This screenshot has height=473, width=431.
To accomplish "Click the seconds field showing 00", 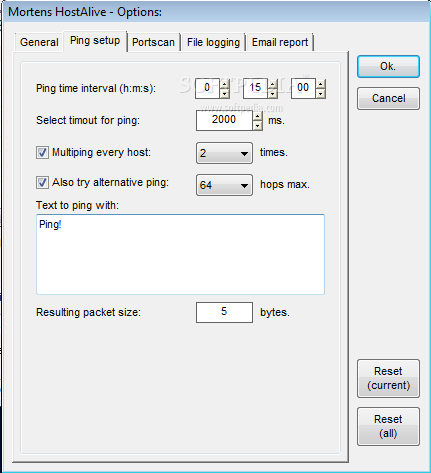I will point(303,88).
